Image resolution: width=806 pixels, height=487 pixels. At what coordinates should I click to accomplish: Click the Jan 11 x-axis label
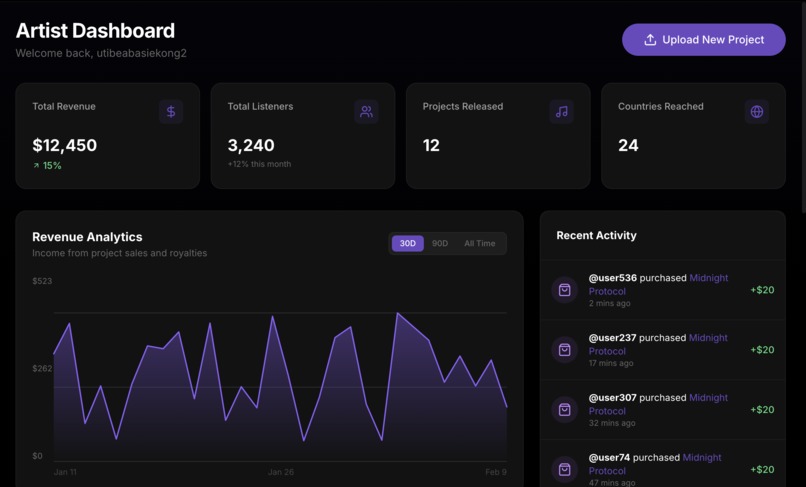click(x=65, y=472)
